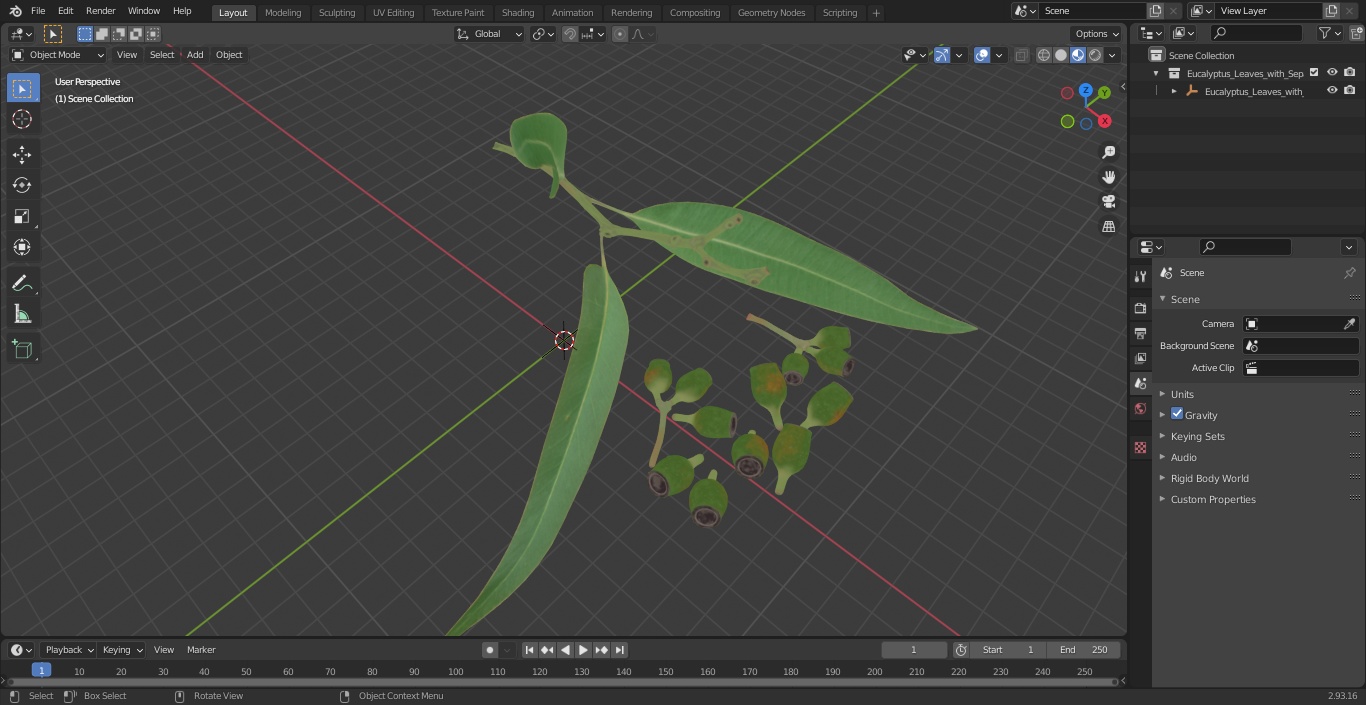This screenshot has width=1366, height=705.
Task: Click the pan view hand icon
Action: click(x=1108, y=177)
